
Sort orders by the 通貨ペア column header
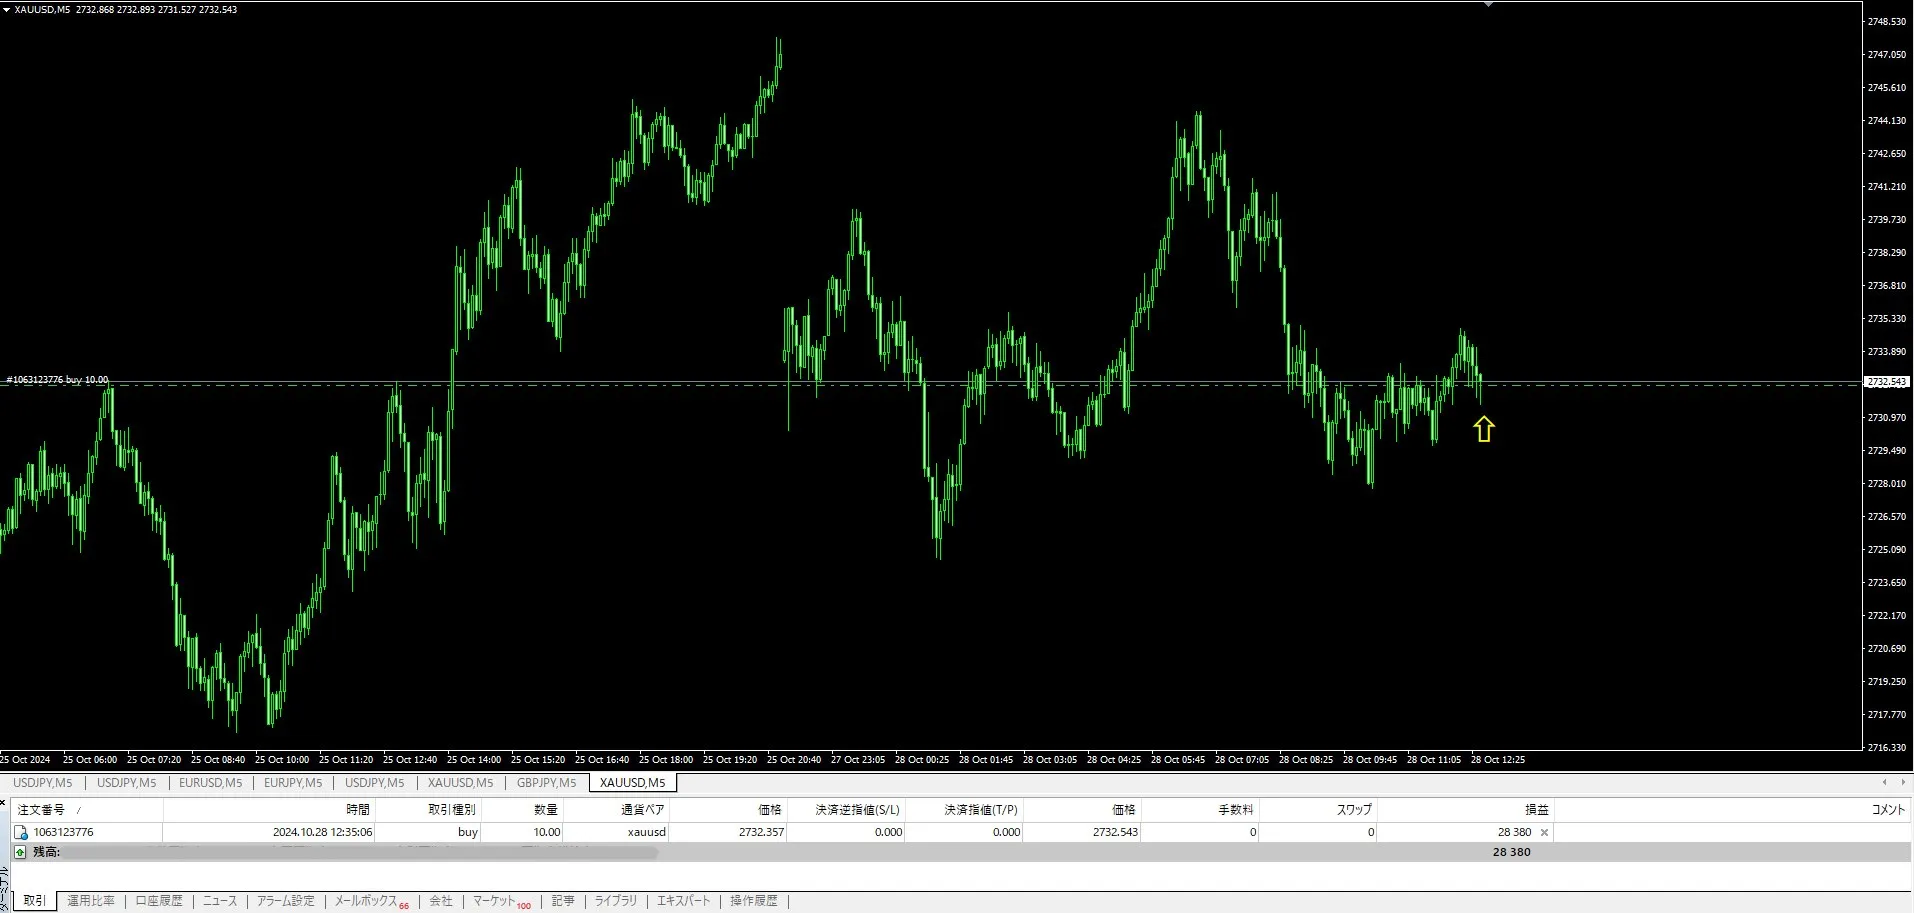coord(616,810)
